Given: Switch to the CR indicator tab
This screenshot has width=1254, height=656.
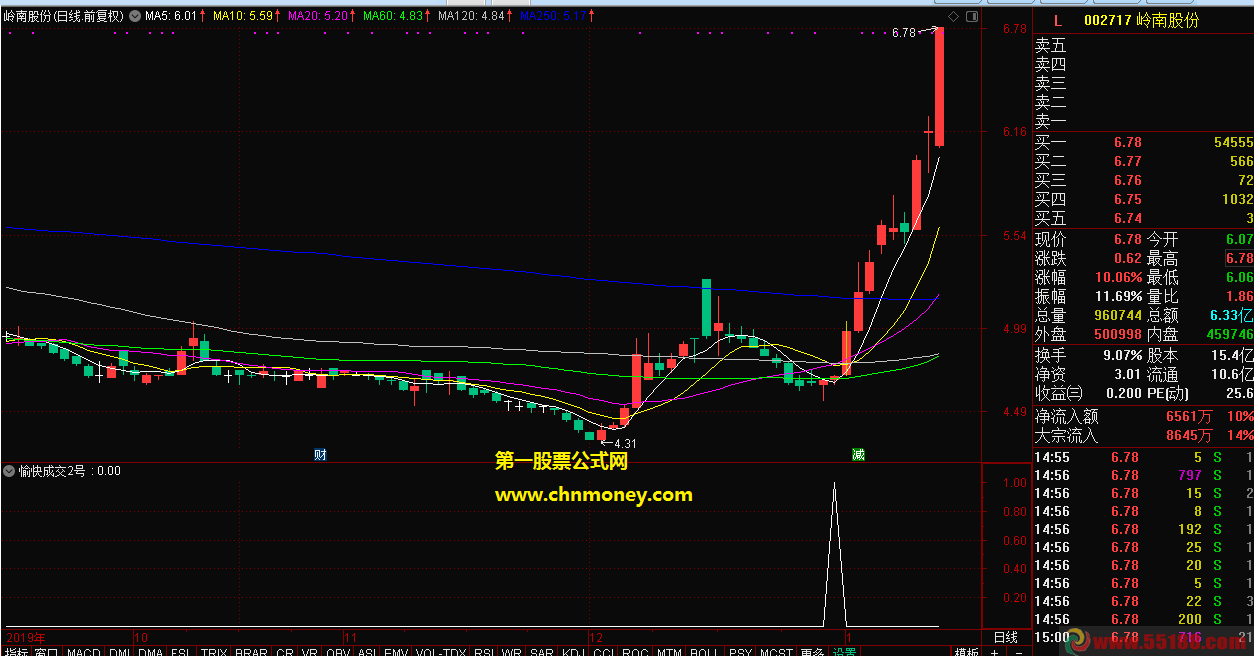Looking at the screenshot, I should [285, 652].
